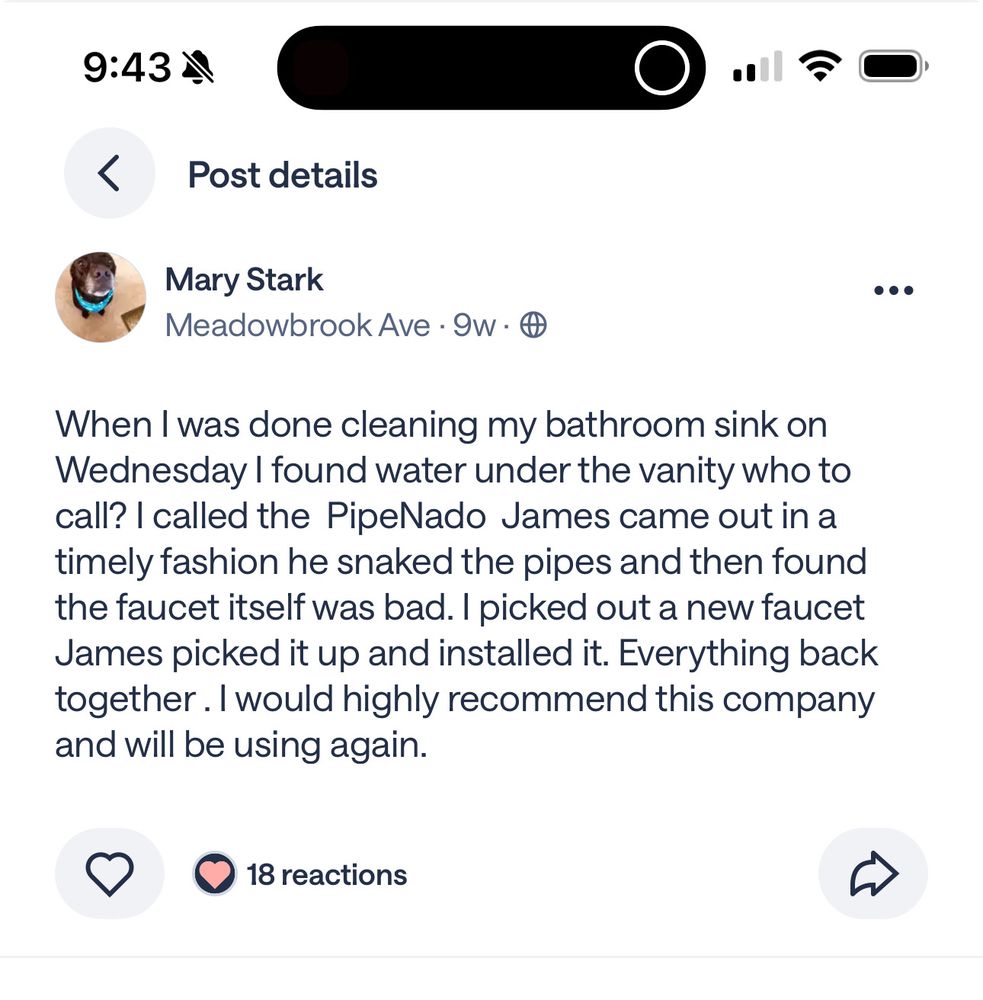Screen dimensions: 983x1000
Task: Tap the circle indicator in Dynamic Island
Action: coord(661,69)
